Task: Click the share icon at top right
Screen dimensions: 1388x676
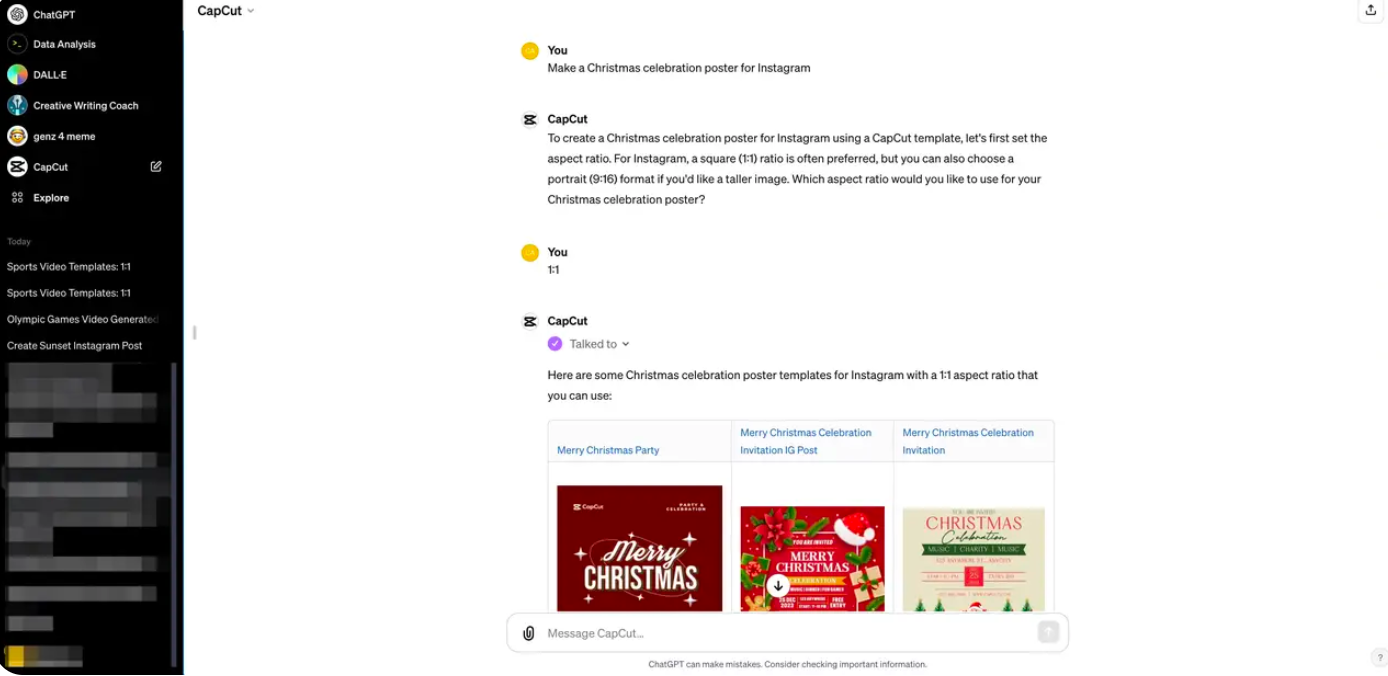Action: (1370, 10)
